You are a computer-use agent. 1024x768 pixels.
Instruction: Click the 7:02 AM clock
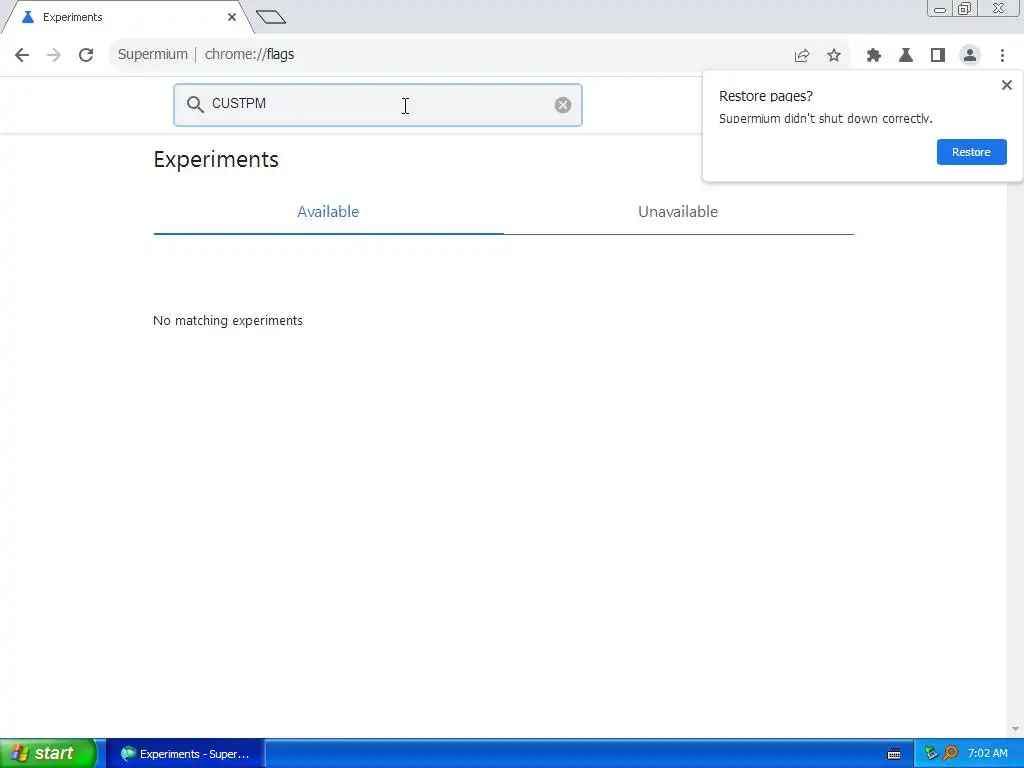987,754
